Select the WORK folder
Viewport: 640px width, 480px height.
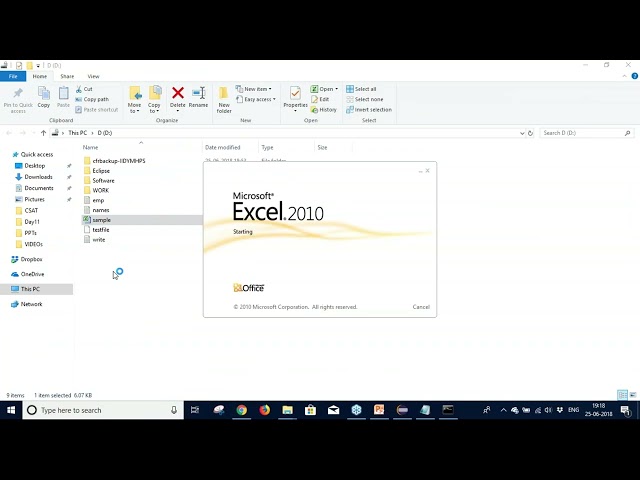click(96, 190)
